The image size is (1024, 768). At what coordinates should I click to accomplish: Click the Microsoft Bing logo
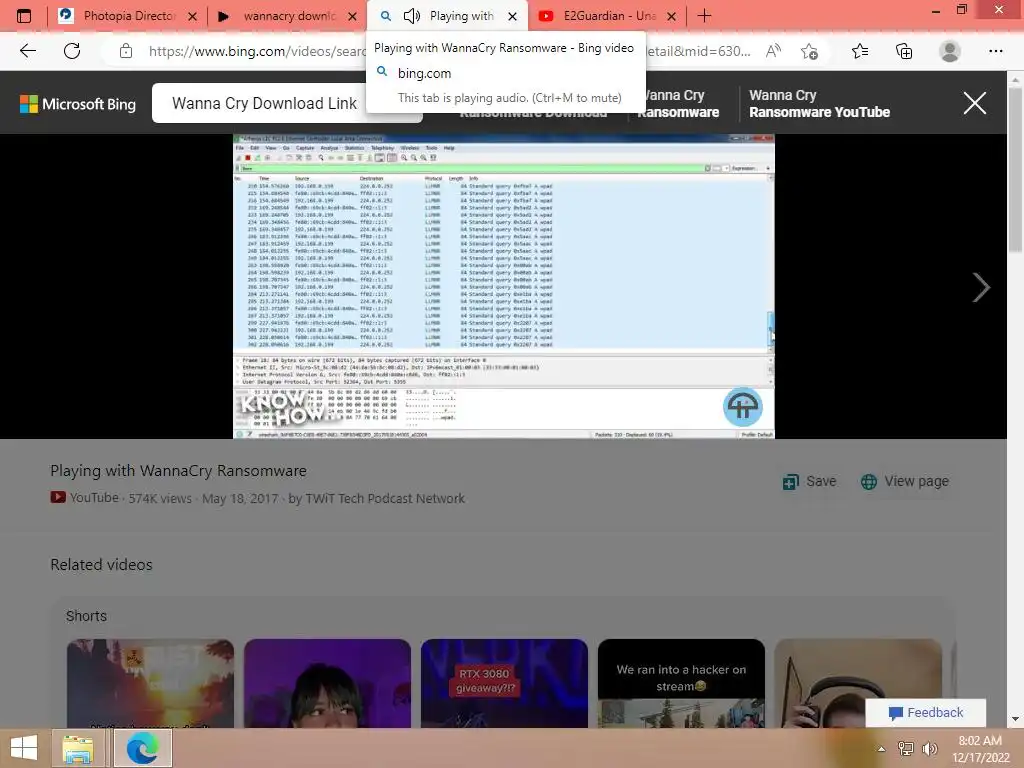(x=78, y=104)
